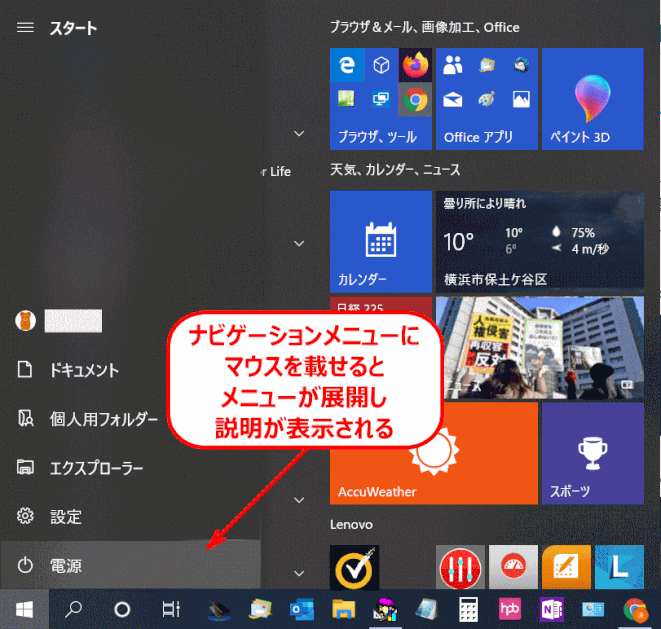The height and width of the screenshot is (629, 661).
Task: Open ドキュメント in navigation menu
Action: point(84,370)
